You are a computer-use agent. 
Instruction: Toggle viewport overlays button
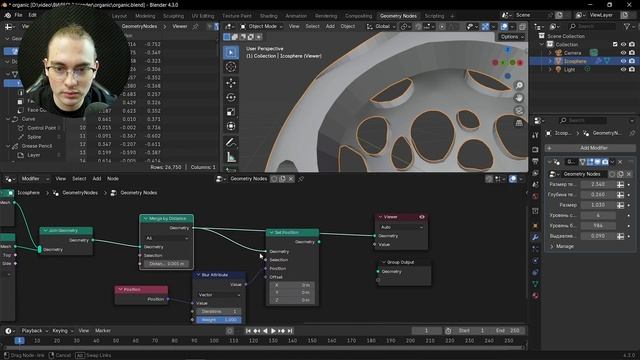pyautogui.click(x=504, y=27)
